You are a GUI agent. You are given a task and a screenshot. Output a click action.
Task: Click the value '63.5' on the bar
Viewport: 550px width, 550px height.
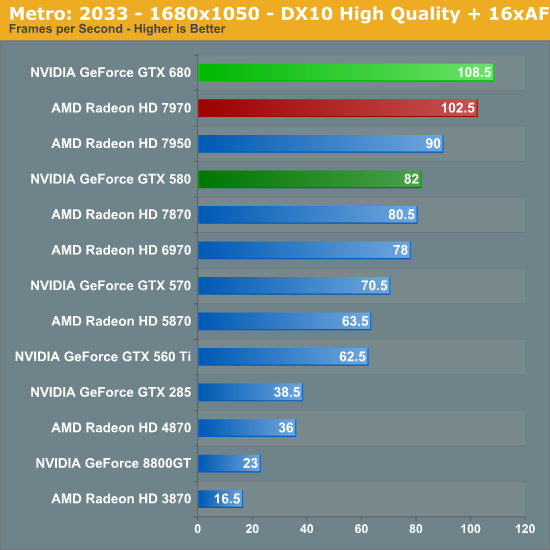[x=355, y=321]
